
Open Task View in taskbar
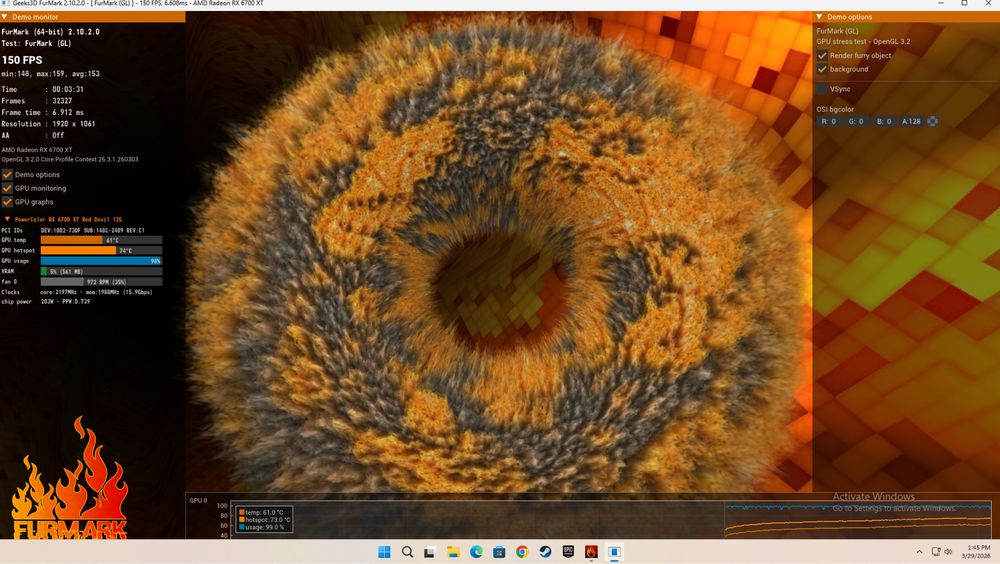click(430, 552)
